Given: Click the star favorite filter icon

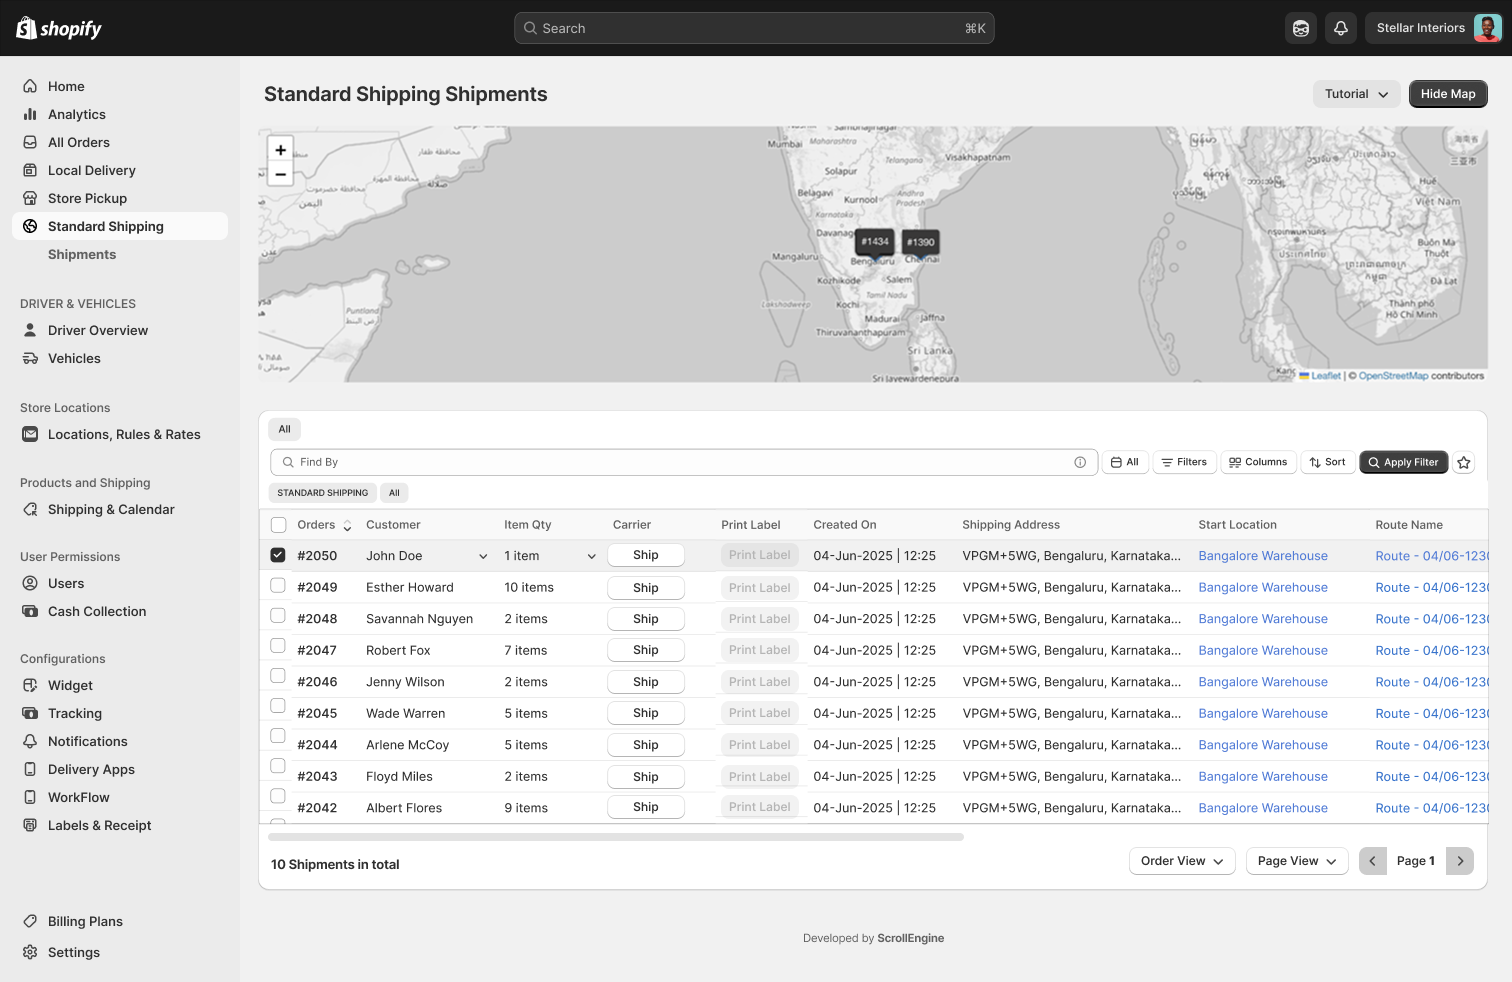Looking at the screenshot, I should tap(1464, 462).
